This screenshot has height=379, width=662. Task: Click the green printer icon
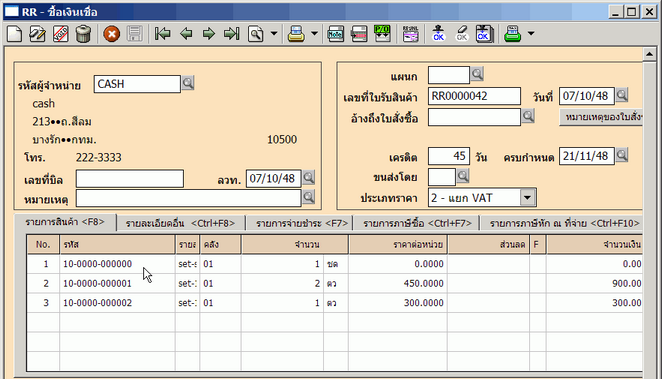[x=513, y=34]
